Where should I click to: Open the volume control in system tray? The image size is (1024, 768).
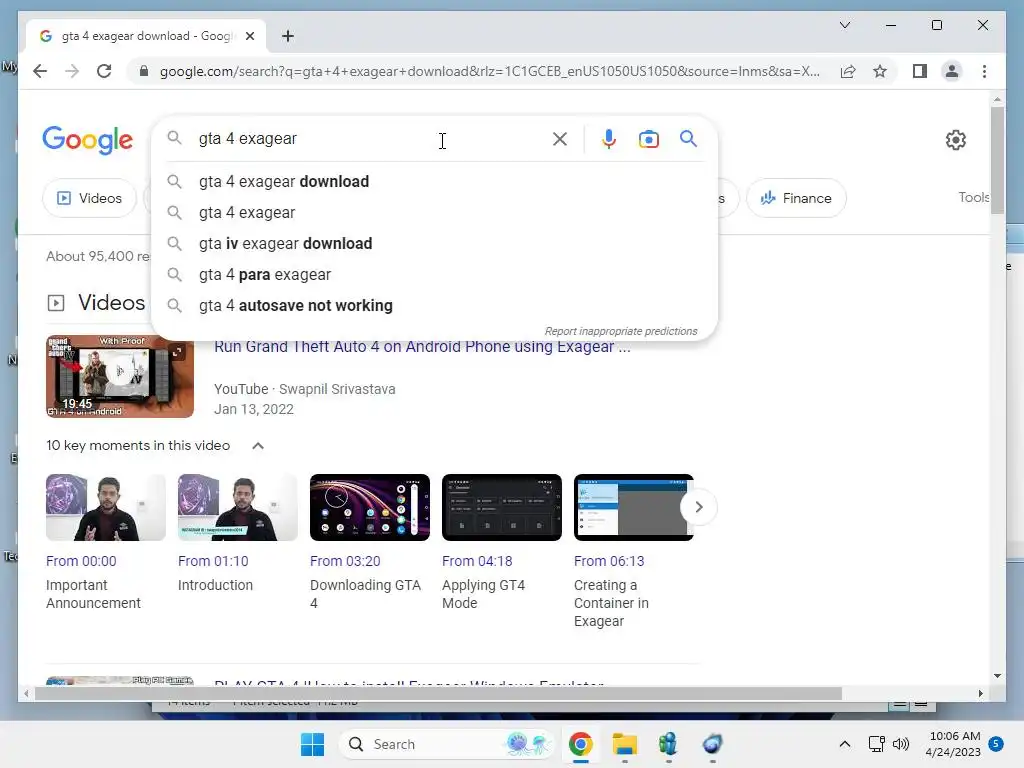click(x=901, y=744)
